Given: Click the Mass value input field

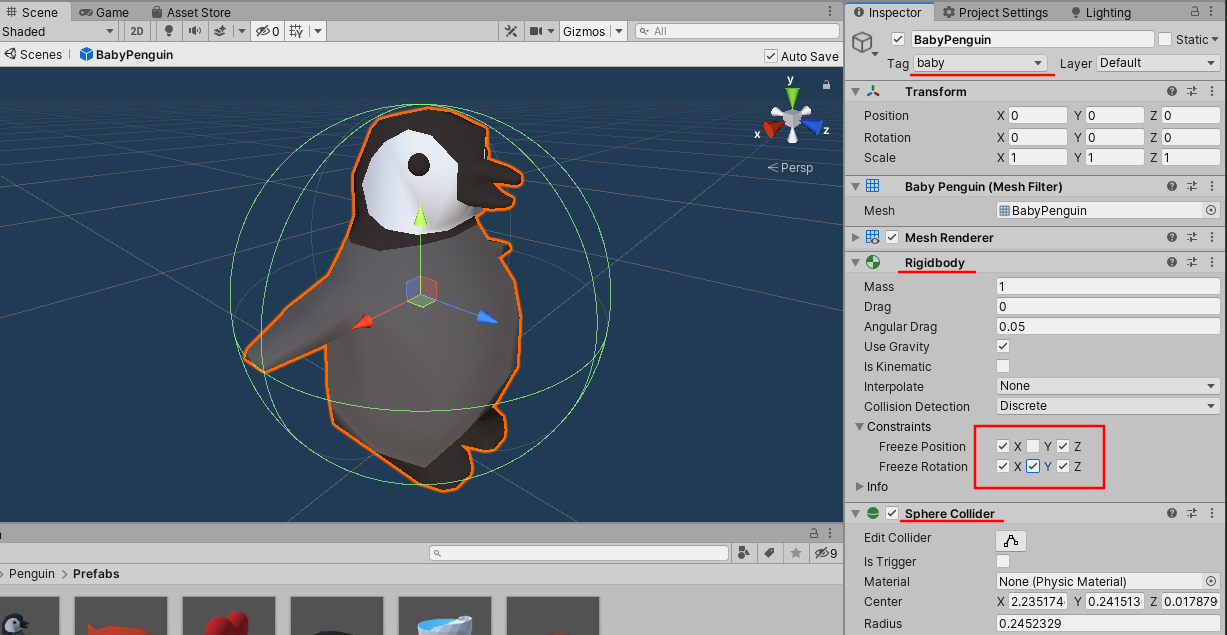Looking at the screenshot, I should pyautogui.click(x=1108, y=286).
